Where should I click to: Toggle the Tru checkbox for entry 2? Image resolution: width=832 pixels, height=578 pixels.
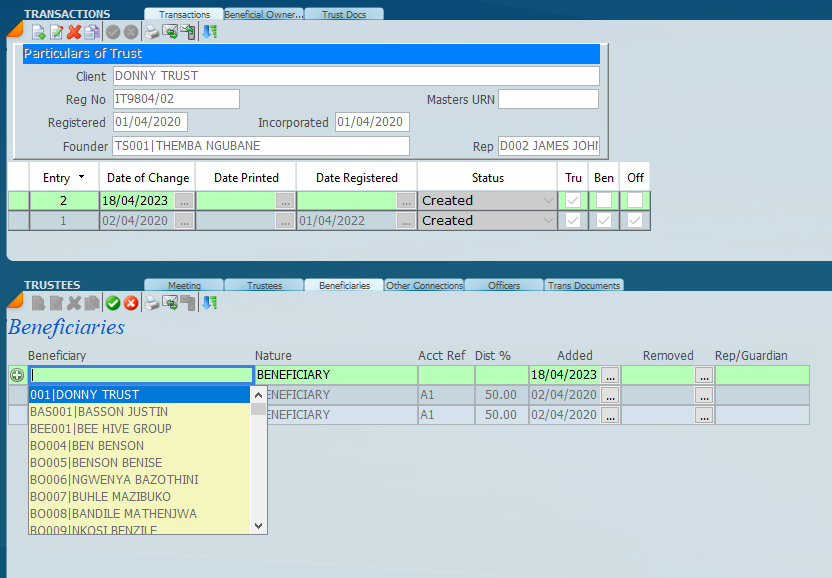[573, 200]
